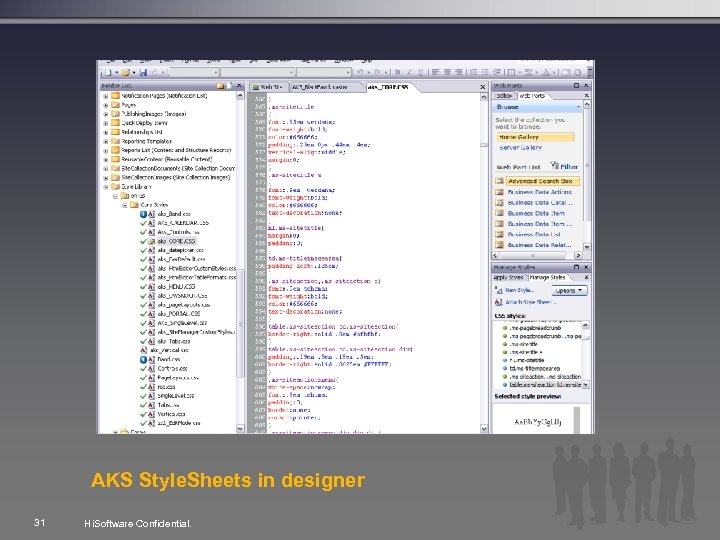Click the Font Color toolbar icon
Screen dimensions: 720x540
pyautogui.click(x=546, y=72)
